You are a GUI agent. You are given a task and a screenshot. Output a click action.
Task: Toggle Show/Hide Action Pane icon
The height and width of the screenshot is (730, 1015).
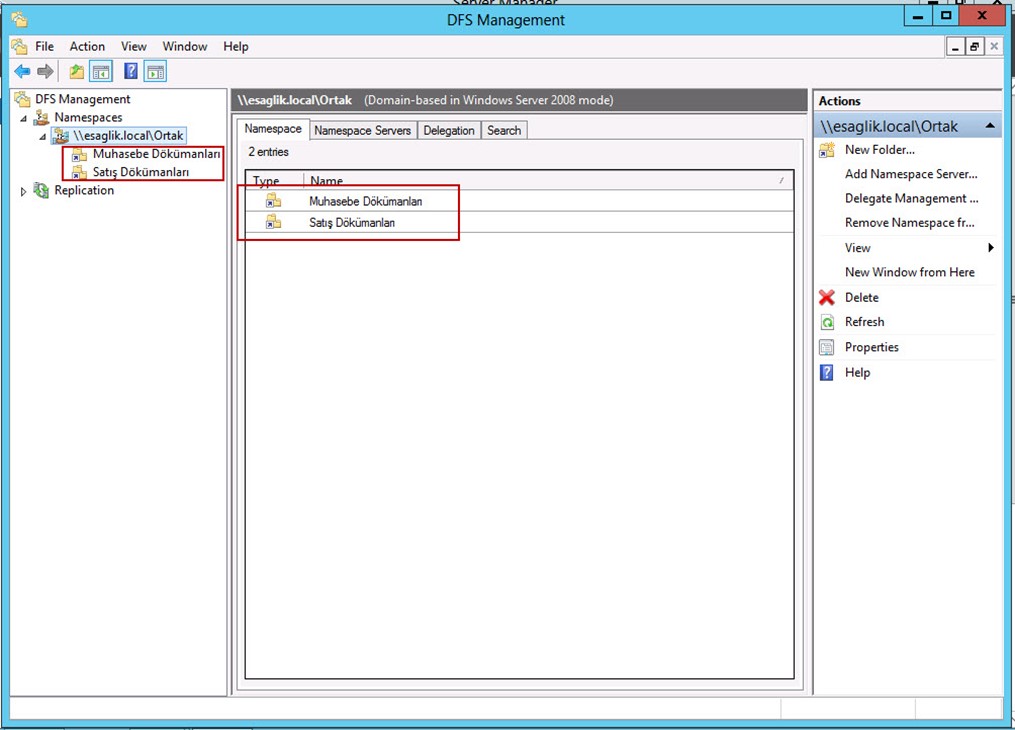click(155, 71)
